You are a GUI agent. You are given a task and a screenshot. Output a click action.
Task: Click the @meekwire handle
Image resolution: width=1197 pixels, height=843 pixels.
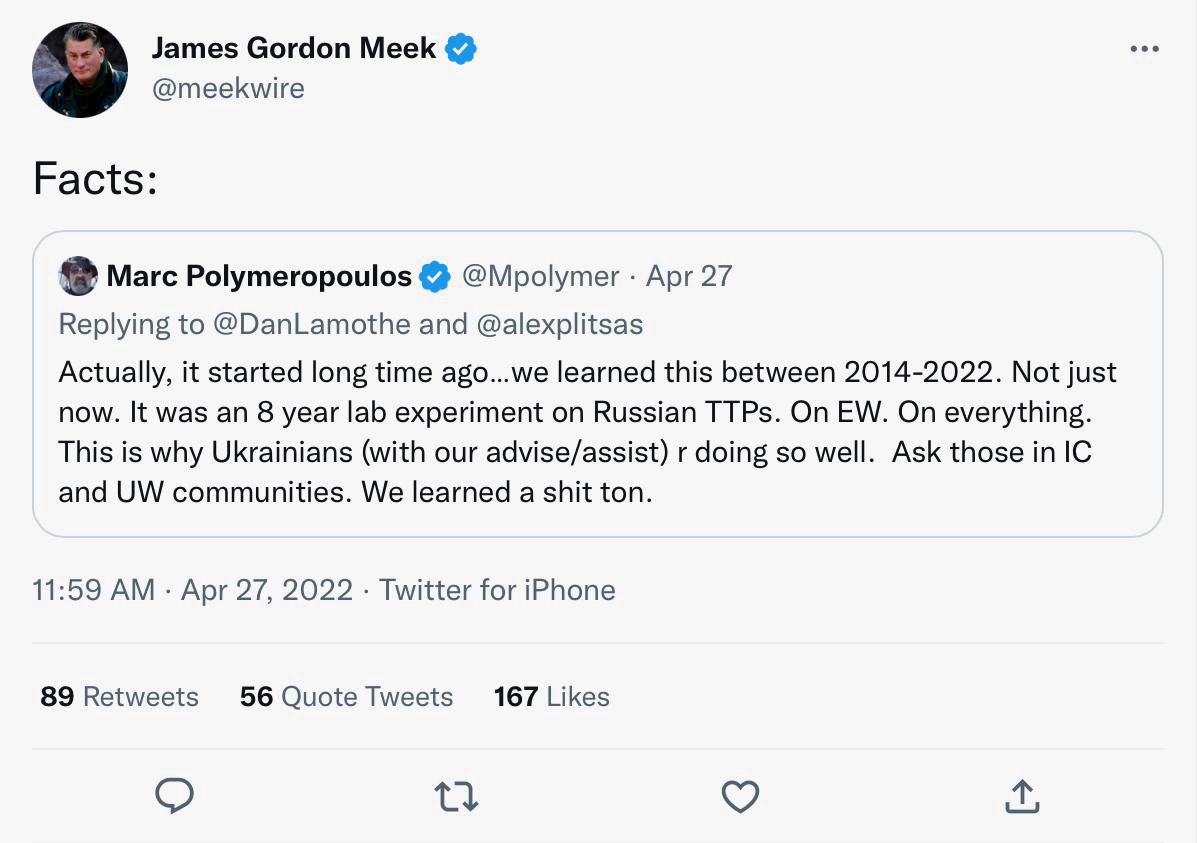click(x=228, y=88)
